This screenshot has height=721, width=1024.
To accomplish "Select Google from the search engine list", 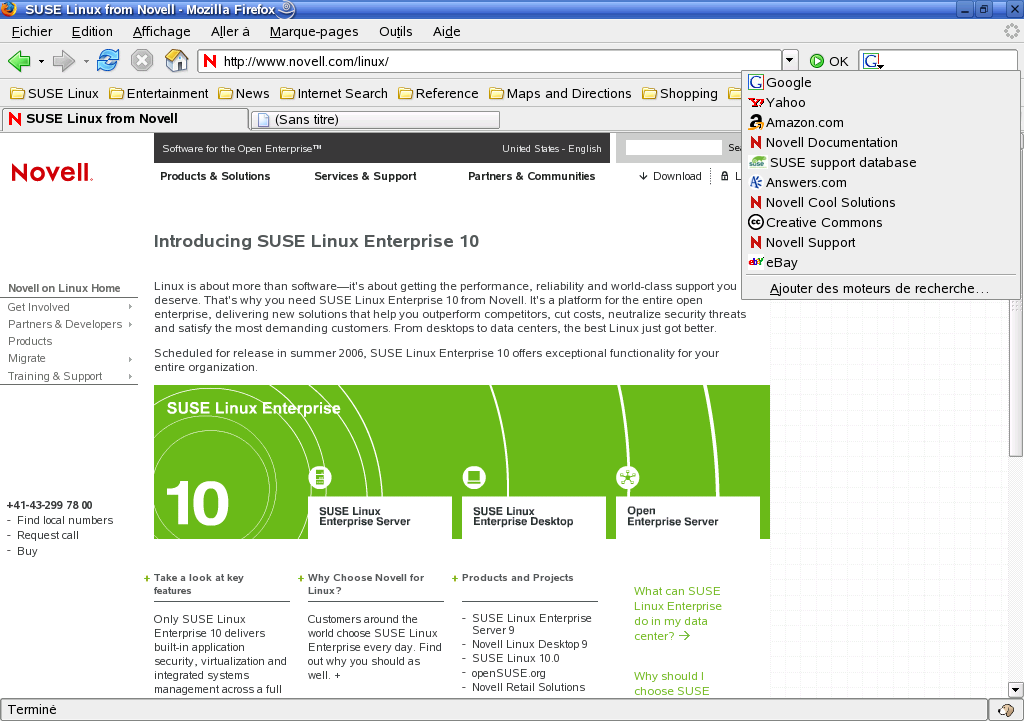I will 880,82.
